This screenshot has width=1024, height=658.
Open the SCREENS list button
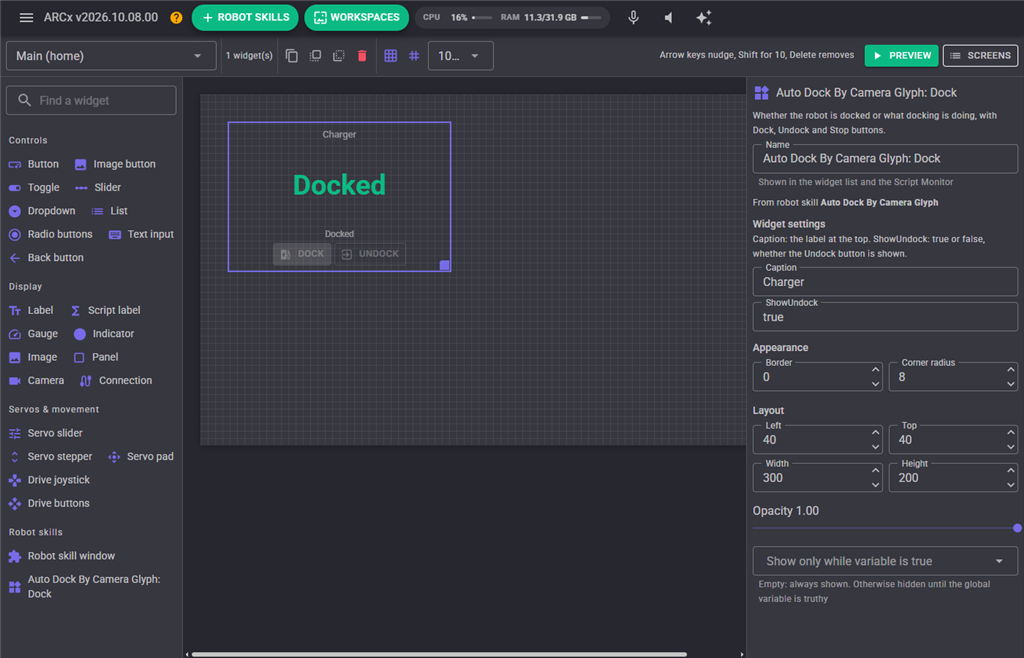tap(980, 56)
